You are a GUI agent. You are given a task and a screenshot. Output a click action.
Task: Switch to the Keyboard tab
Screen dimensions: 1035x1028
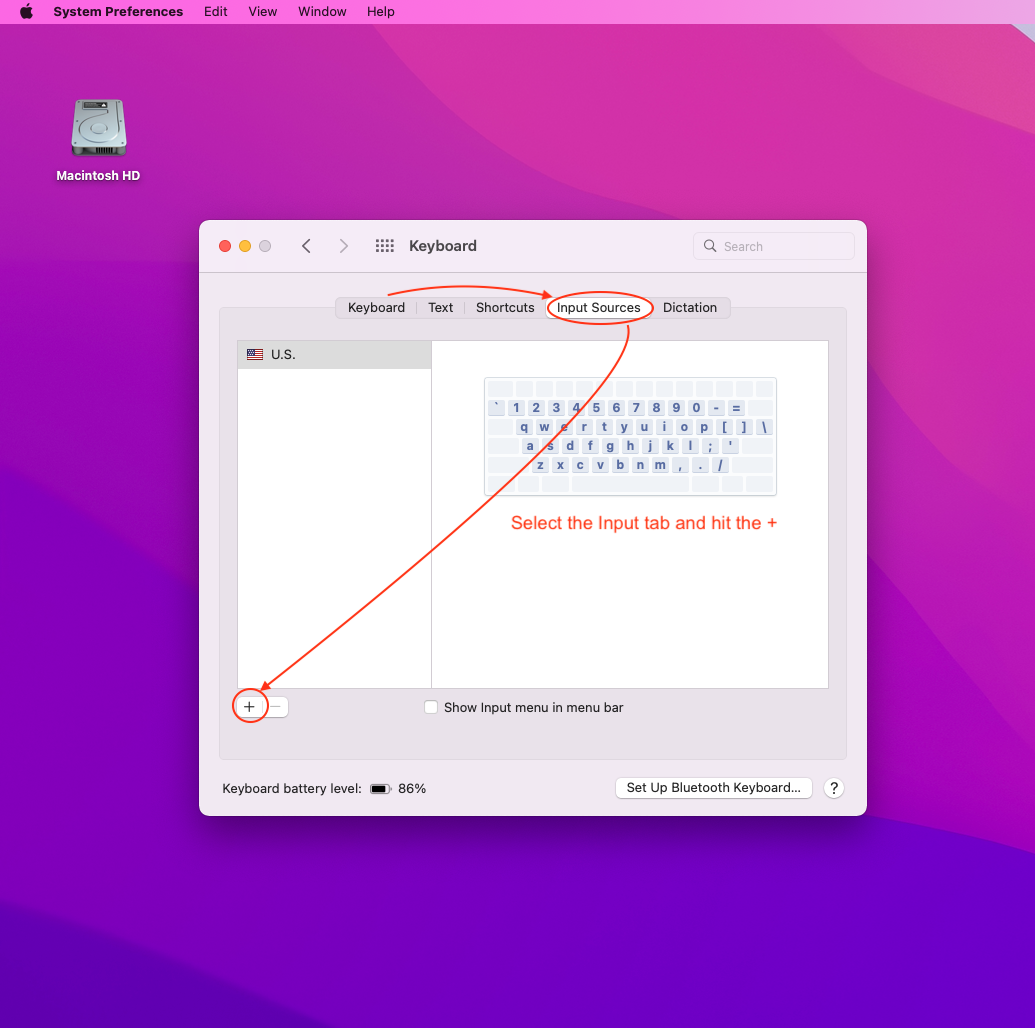coord(376,308)
